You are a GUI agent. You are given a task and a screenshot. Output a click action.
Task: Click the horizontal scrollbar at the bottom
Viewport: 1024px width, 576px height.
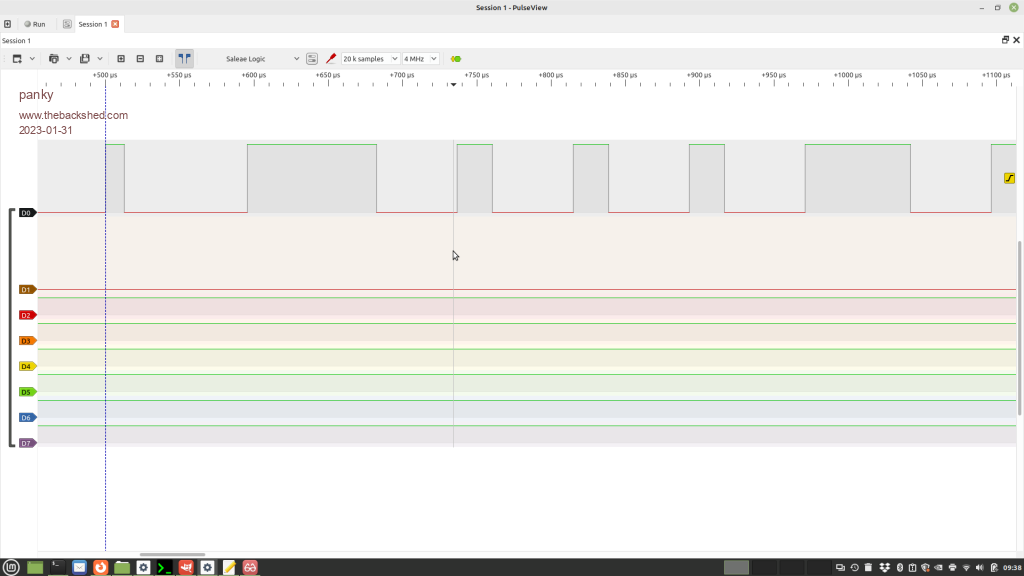pos(172,554)
